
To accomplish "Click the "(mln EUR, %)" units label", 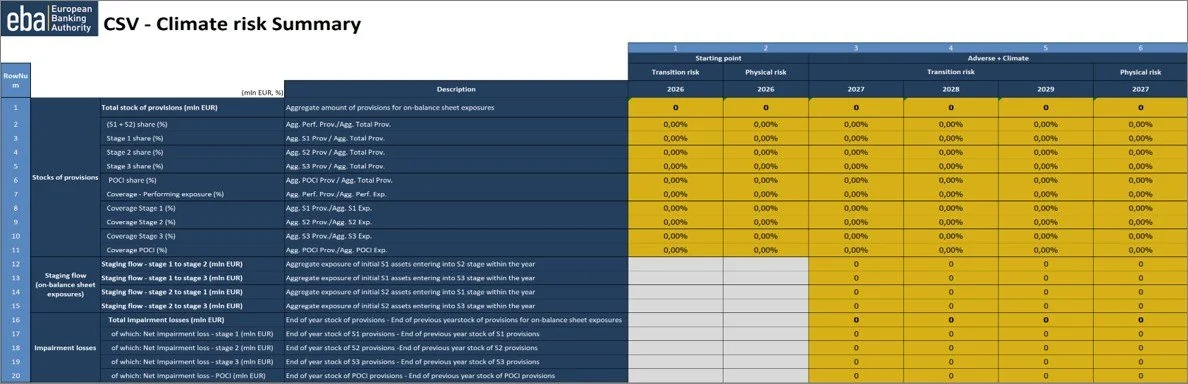I will pyautogui.click(x=262, y=92).
